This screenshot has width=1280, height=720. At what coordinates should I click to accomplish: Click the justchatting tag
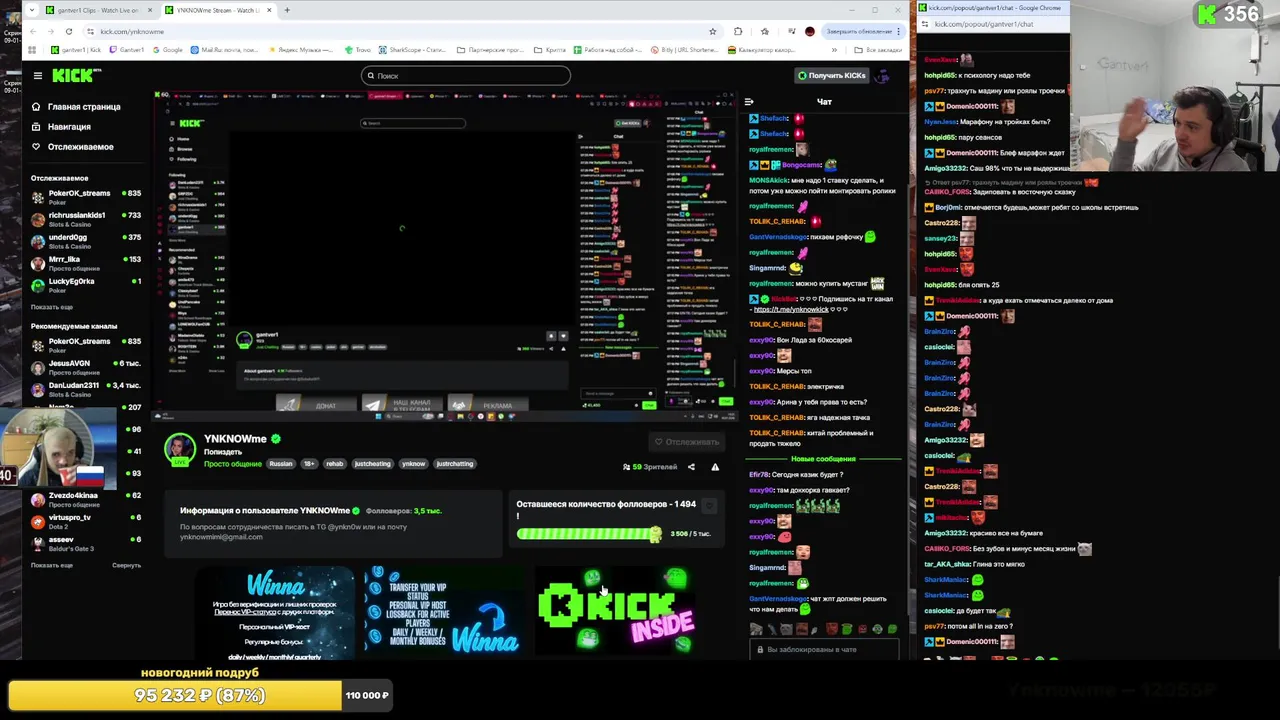(x=454, y=464)
